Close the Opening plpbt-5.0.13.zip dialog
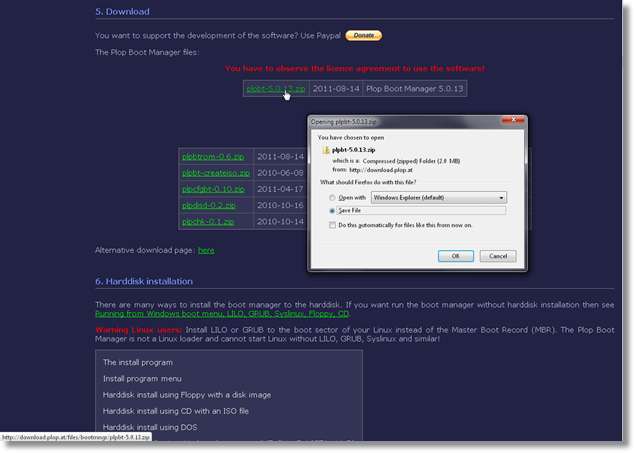This screenshot has height=453, width=635. (513, 120)
